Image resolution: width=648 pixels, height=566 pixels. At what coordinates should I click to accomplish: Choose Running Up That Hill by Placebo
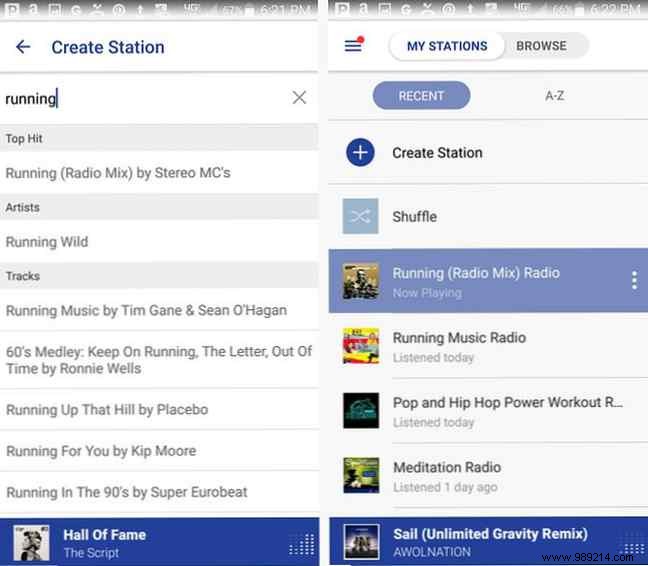click(159, 409)
